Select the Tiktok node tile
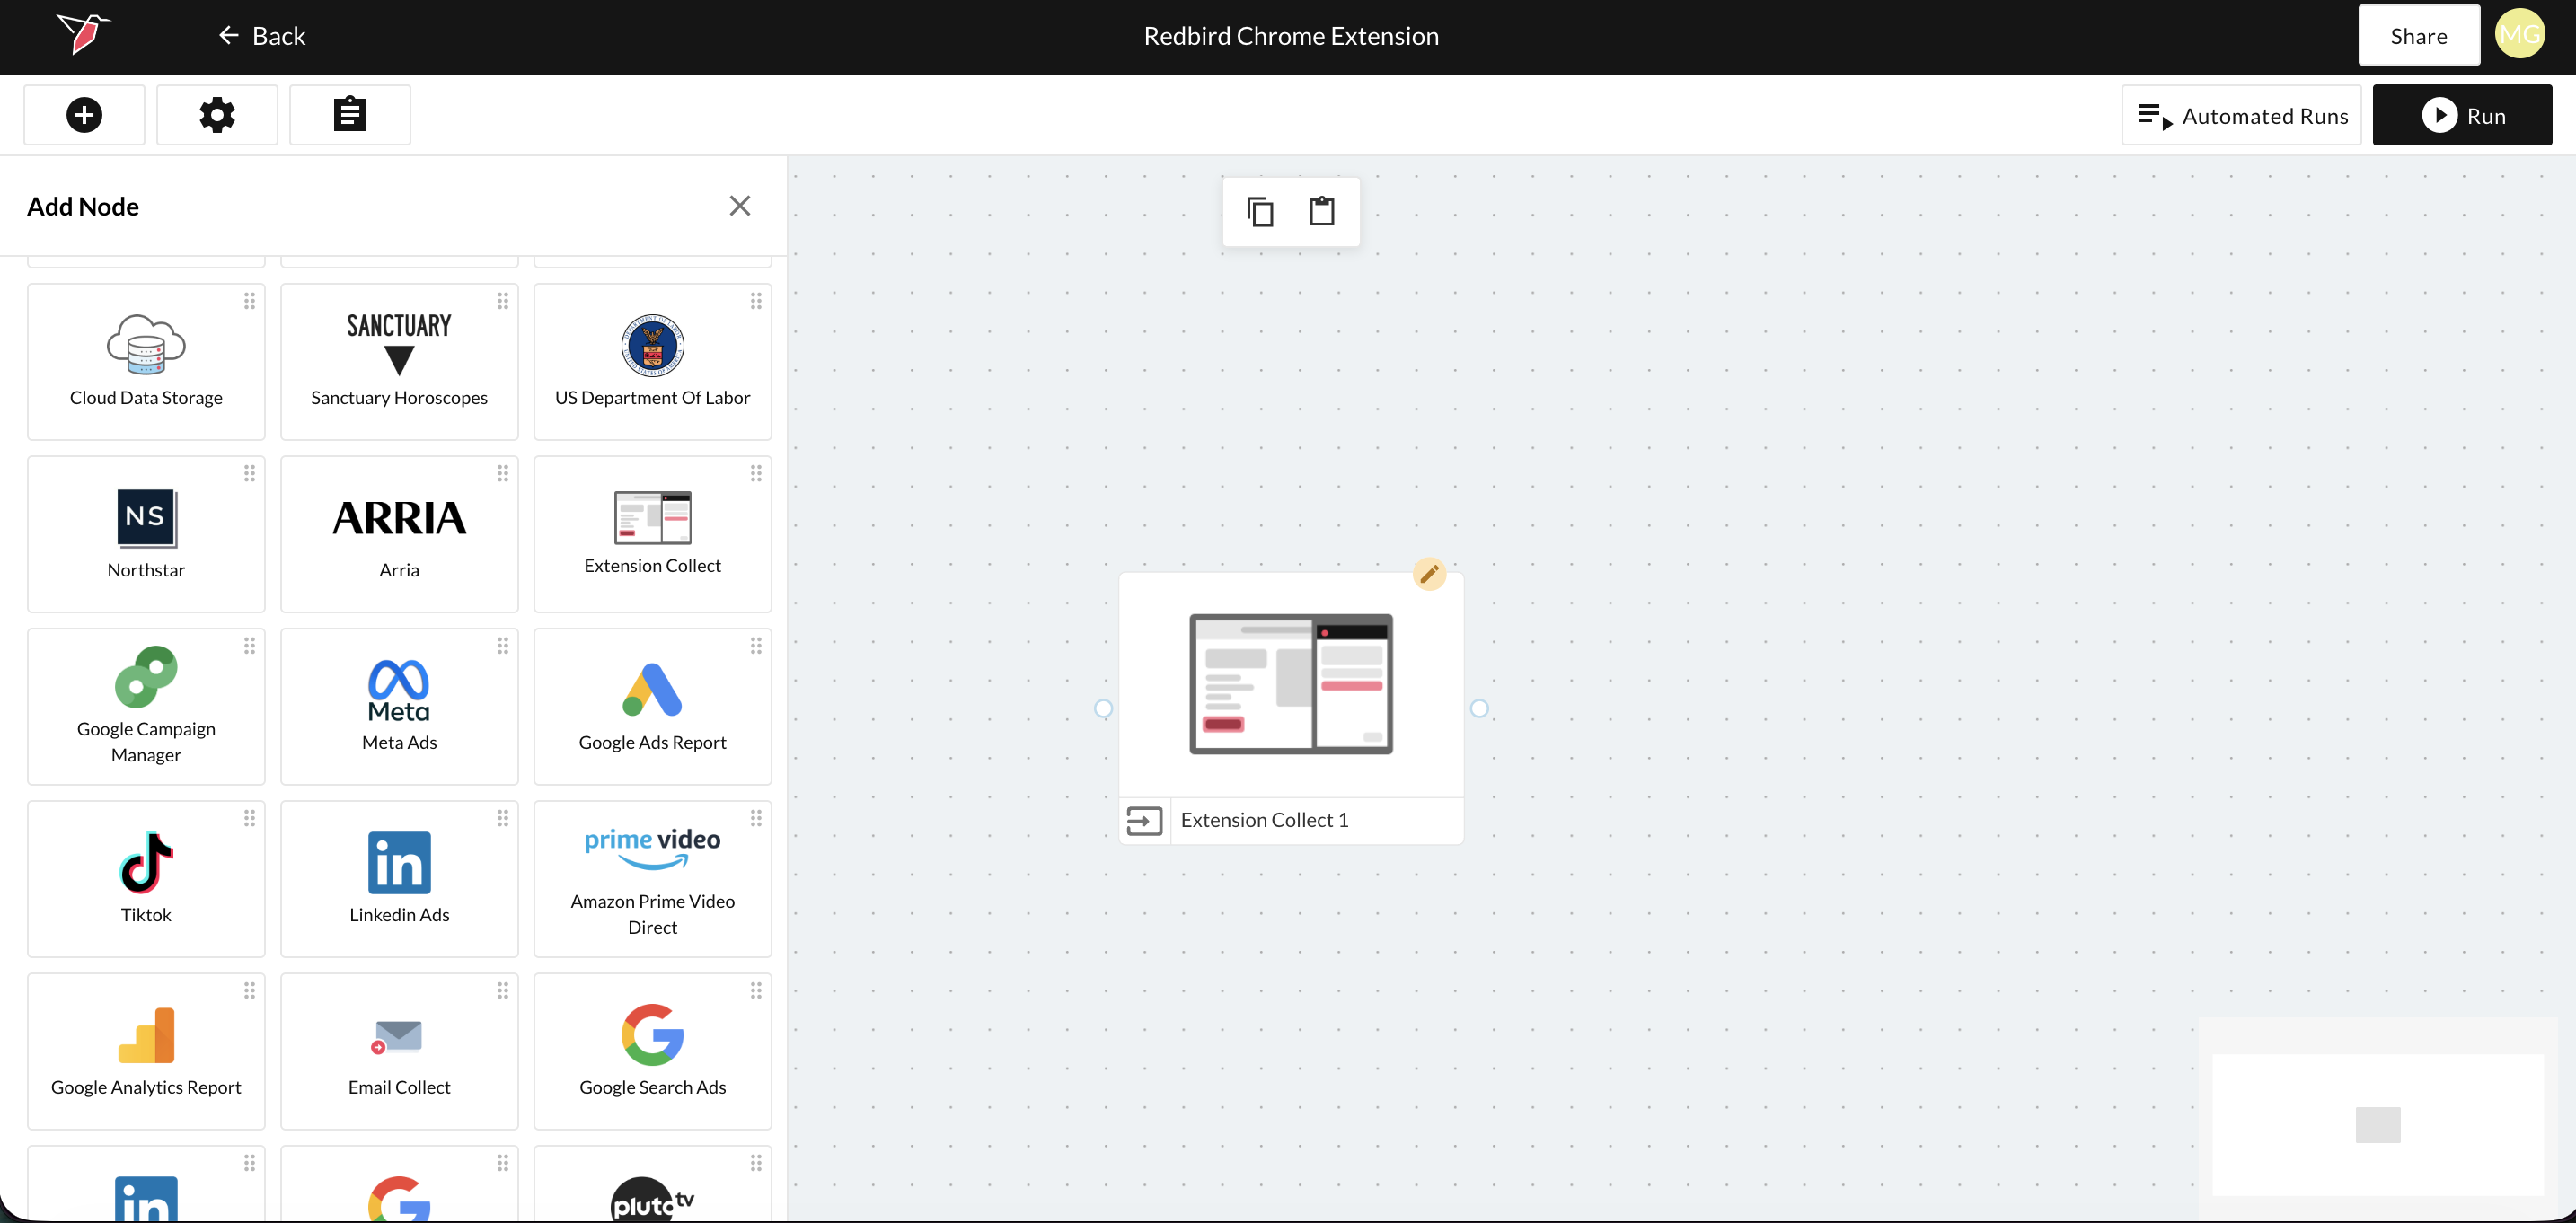 [x=146, y=878]
